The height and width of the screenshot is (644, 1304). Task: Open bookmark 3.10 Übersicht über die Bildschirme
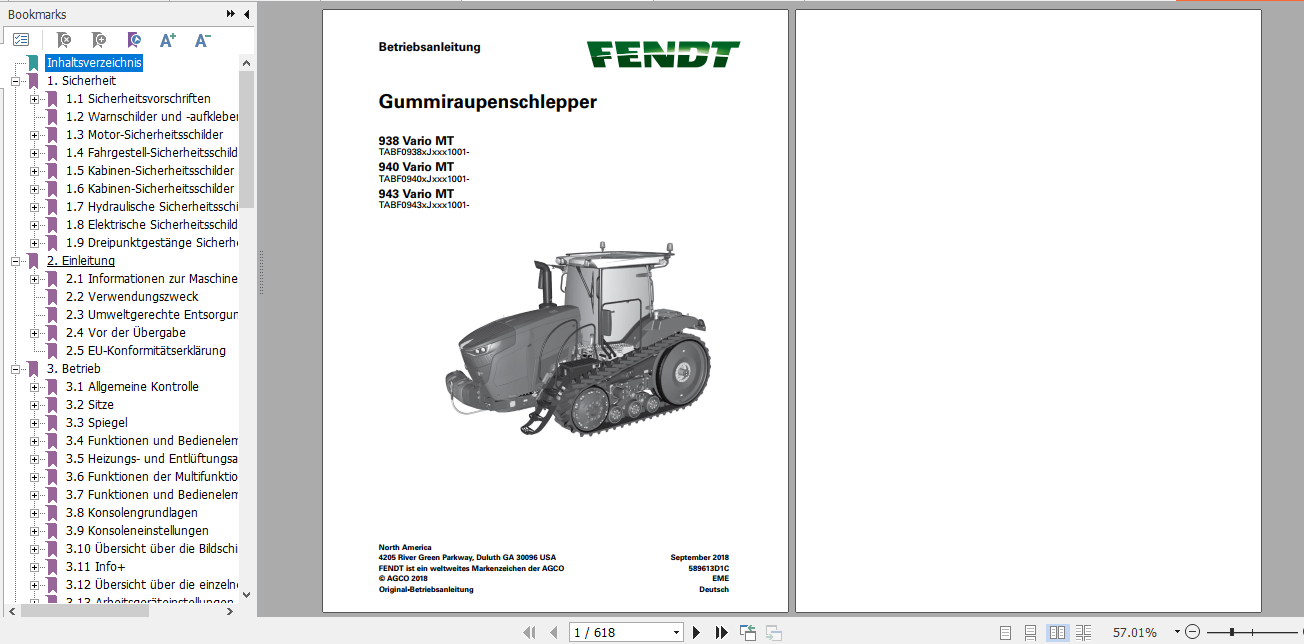[x=152, y=549]
